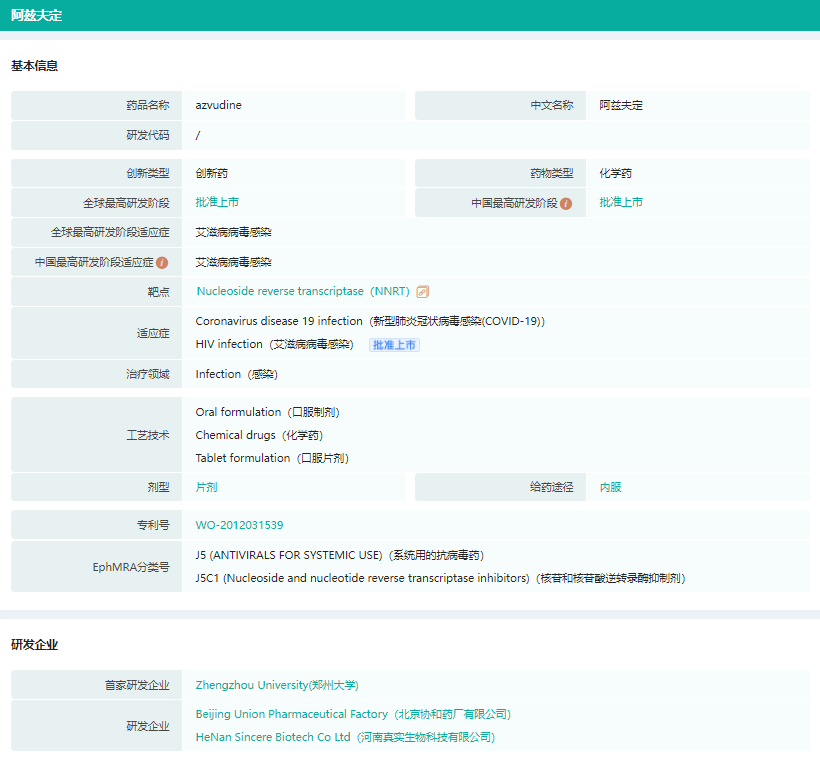Open the 内服 administration route link
The image size is (820, 757).
610,488
